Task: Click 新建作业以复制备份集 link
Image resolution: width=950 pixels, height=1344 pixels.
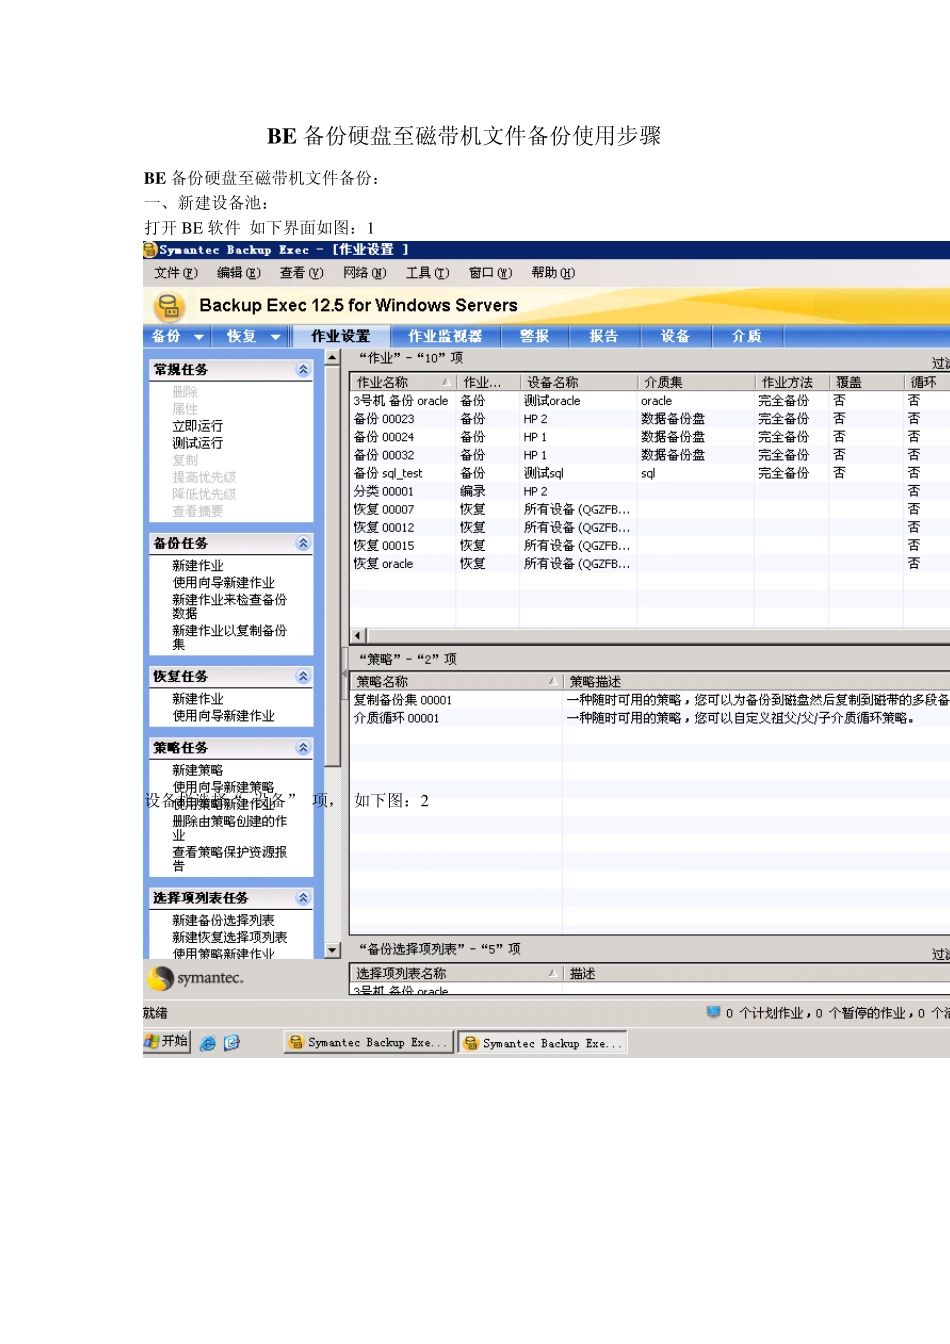Action: [229, 638]
